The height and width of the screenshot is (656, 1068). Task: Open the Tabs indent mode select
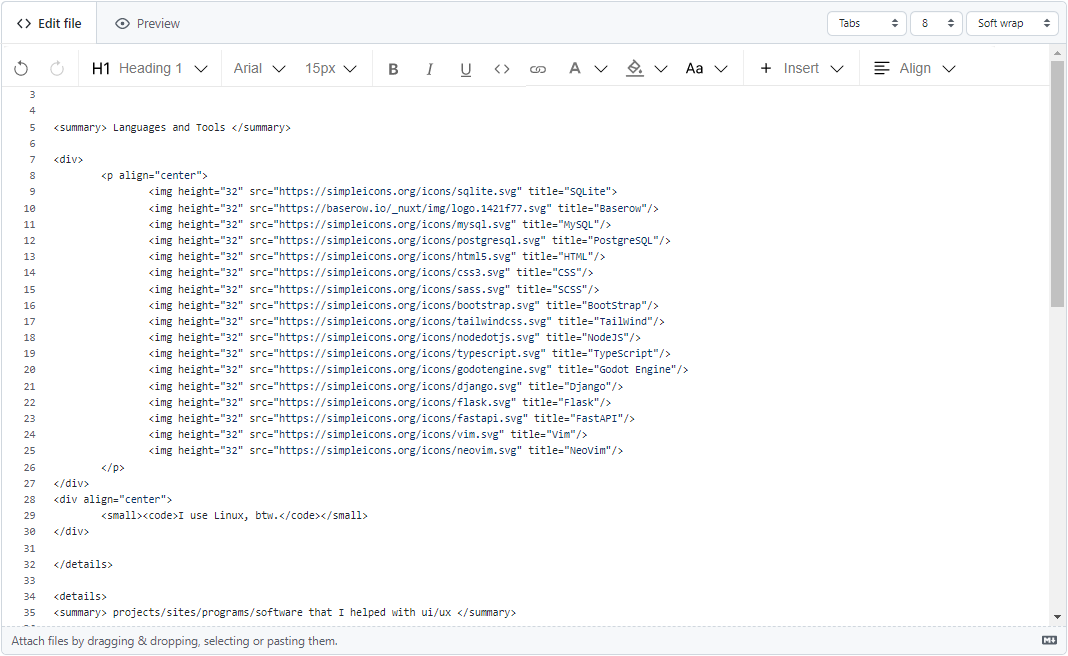point(867,23)
